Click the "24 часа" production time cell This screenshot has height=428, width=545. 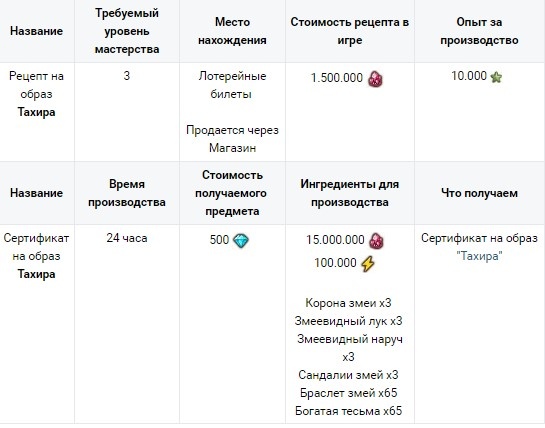coord(127,238)
